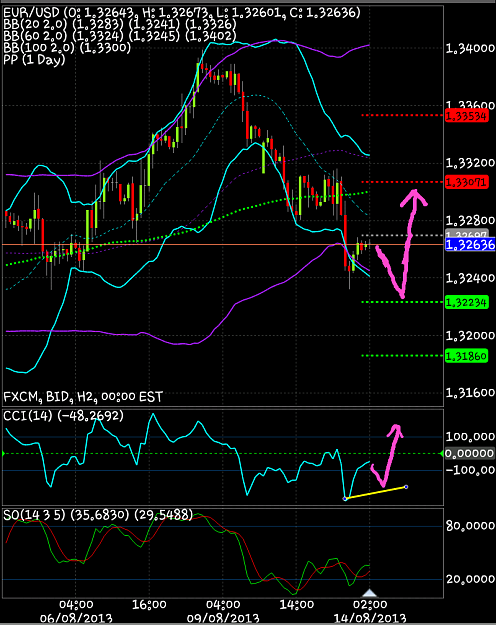Screen dimensions: 496x625
Task: Click the red 1.33071 pivot level tag
Action: tap(466, 183)
